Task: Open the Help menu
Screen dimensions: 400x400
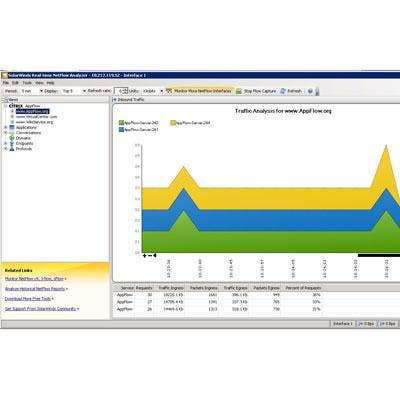Action: [50, 83]
